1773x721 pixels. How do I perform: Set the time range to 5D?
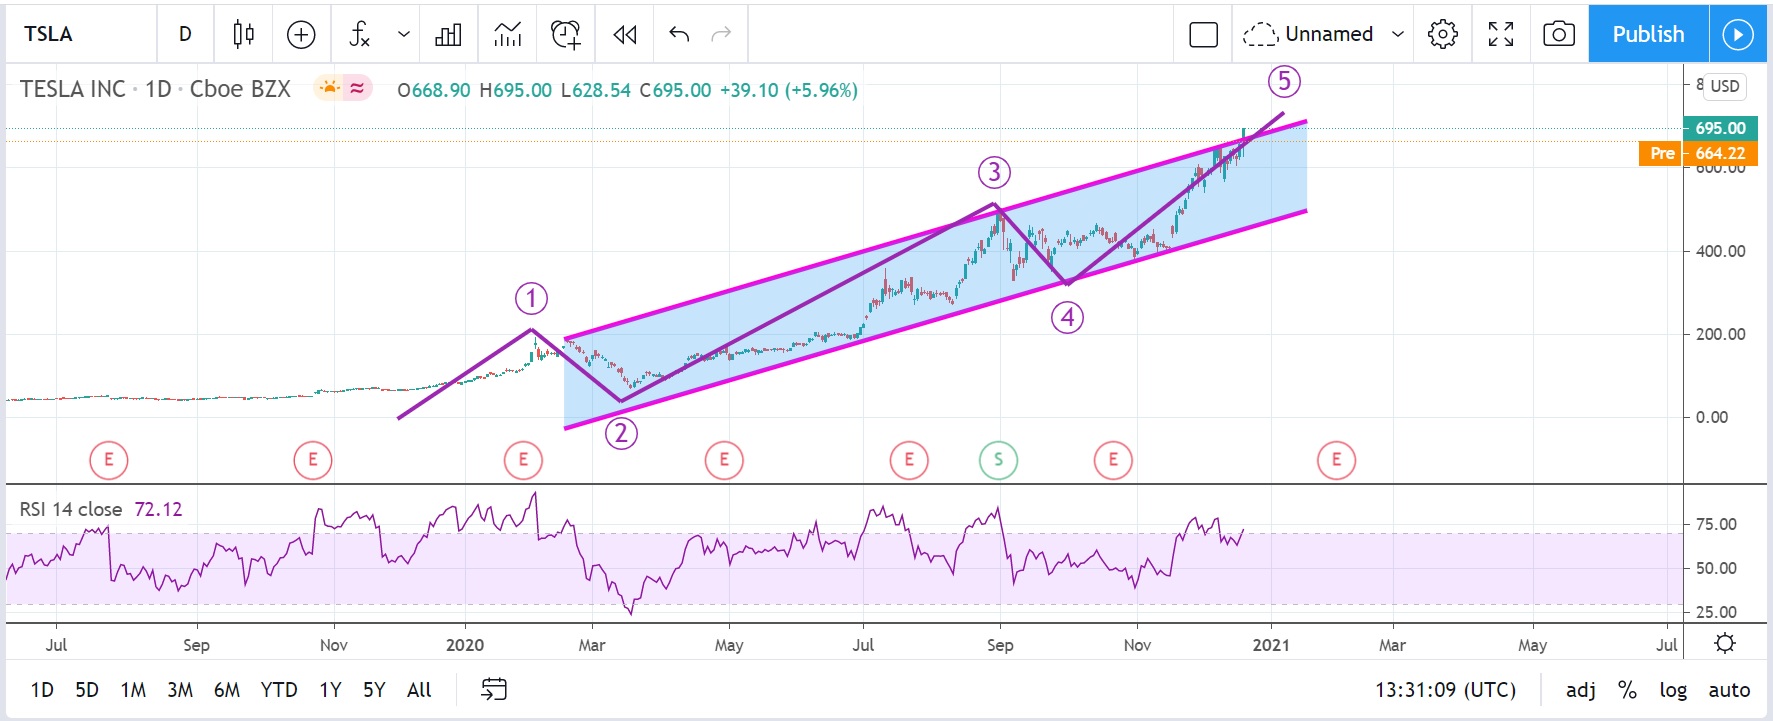pos(87,690)
